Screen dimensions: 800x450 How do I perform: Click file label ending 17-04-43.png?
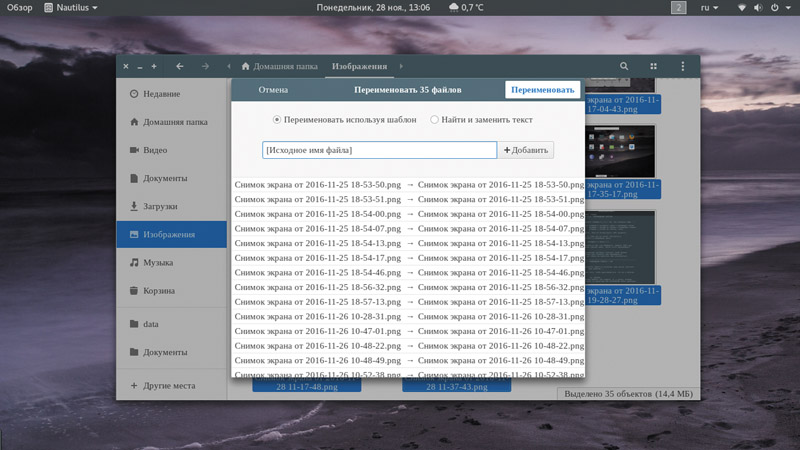[x=623, y=104]
